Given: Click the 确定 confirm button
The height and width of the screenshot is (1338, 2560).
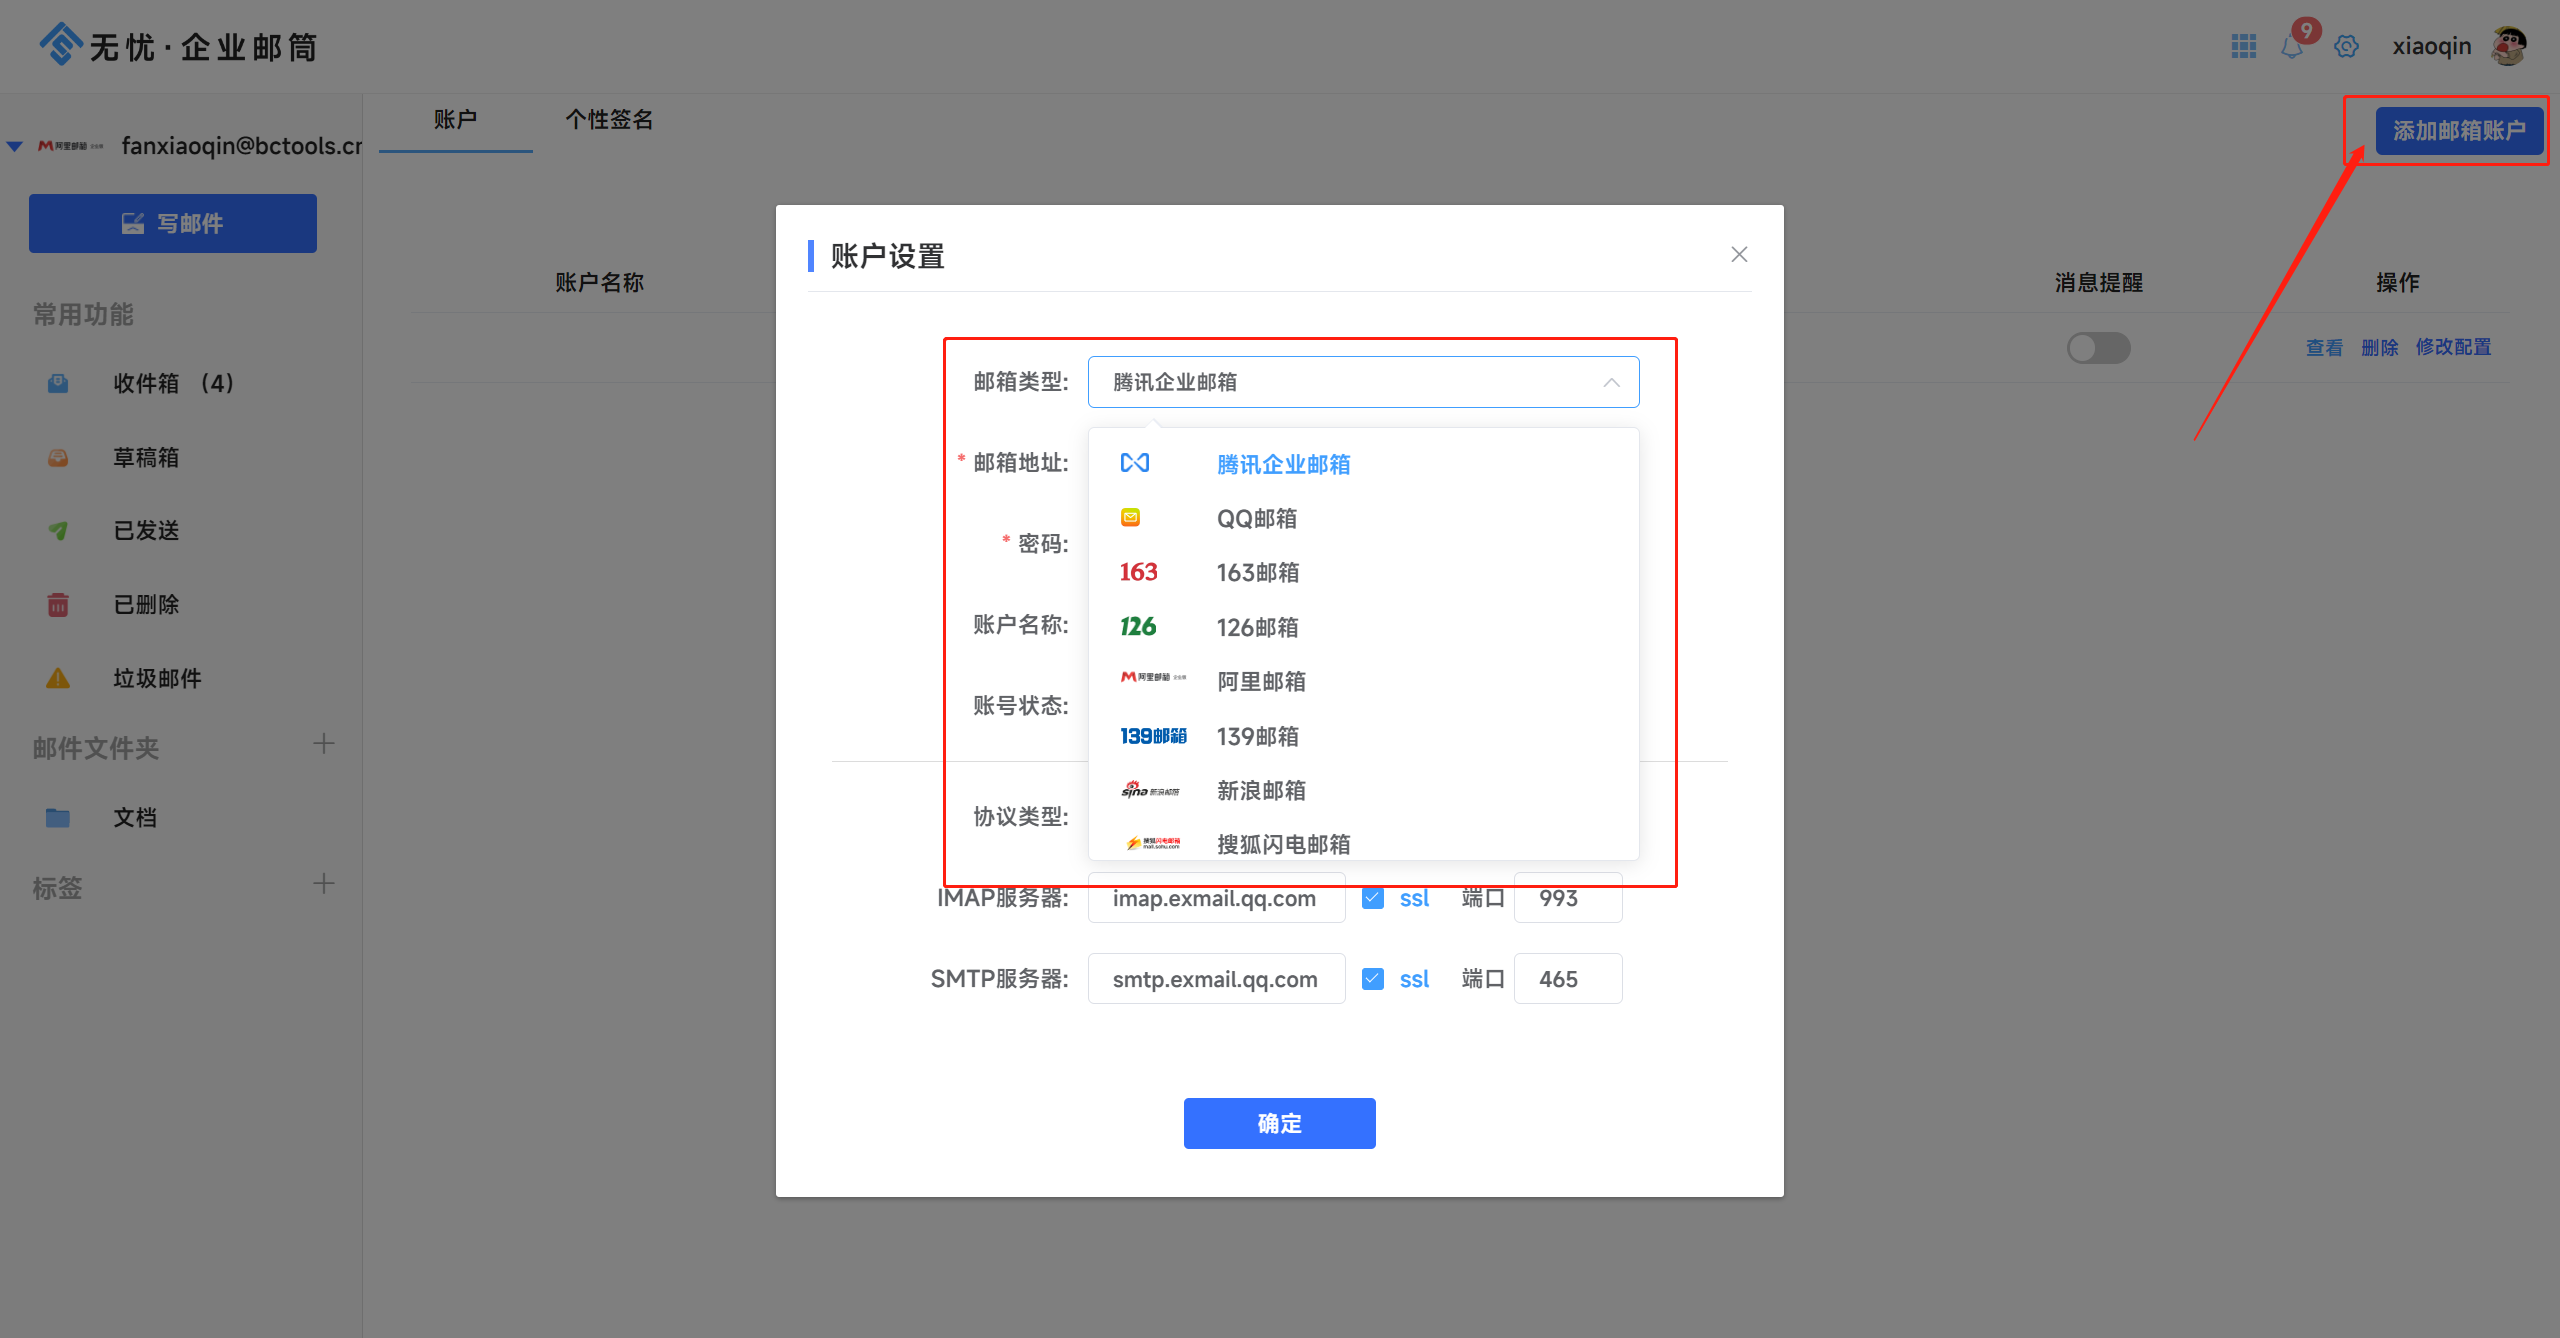Looking at the screenshot, I should click(x=1279, y=1123).
